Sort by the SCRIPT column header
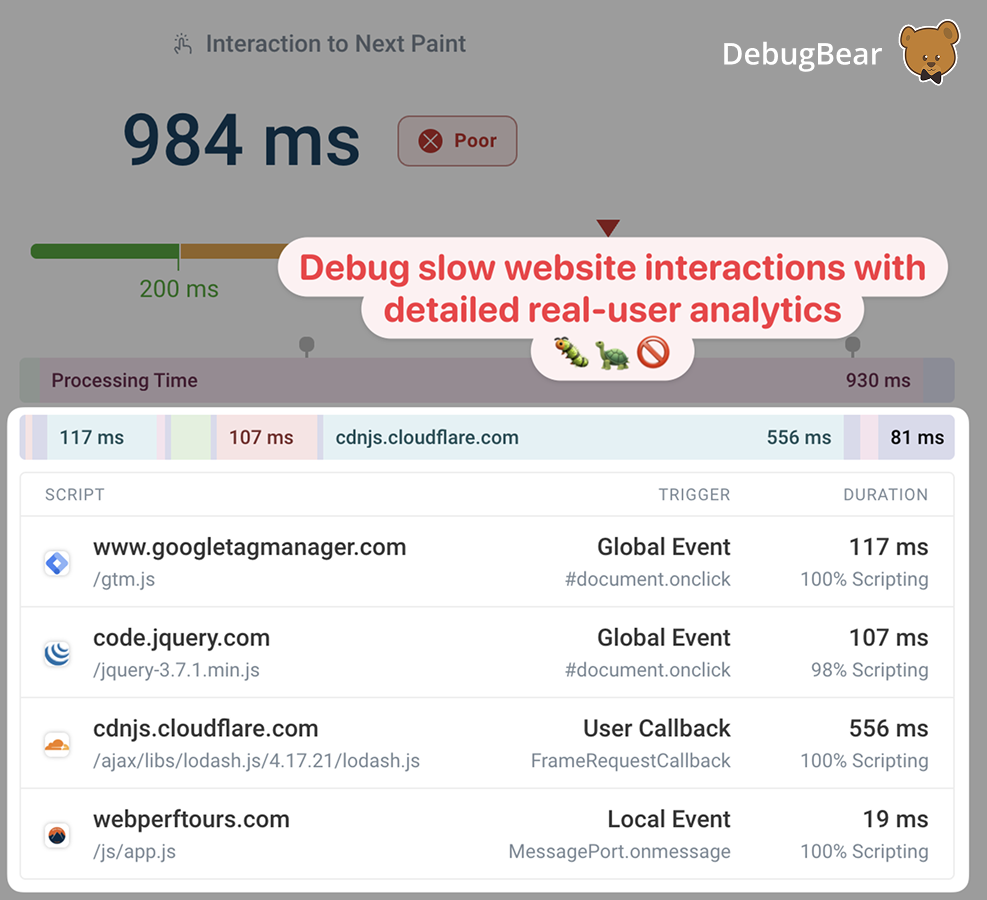This screenshot has height=900, width=987. 75,495
